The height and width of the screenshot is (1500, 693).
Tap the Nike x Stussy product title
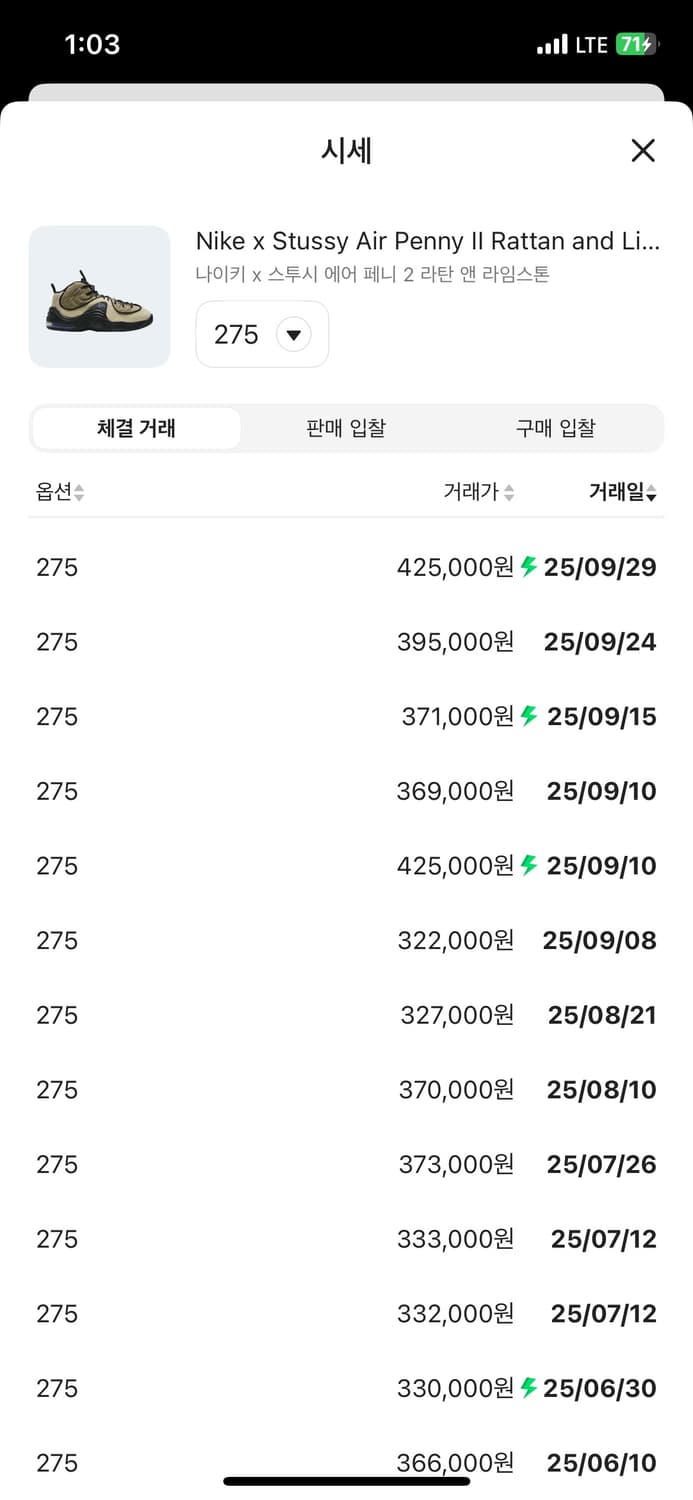427,241
